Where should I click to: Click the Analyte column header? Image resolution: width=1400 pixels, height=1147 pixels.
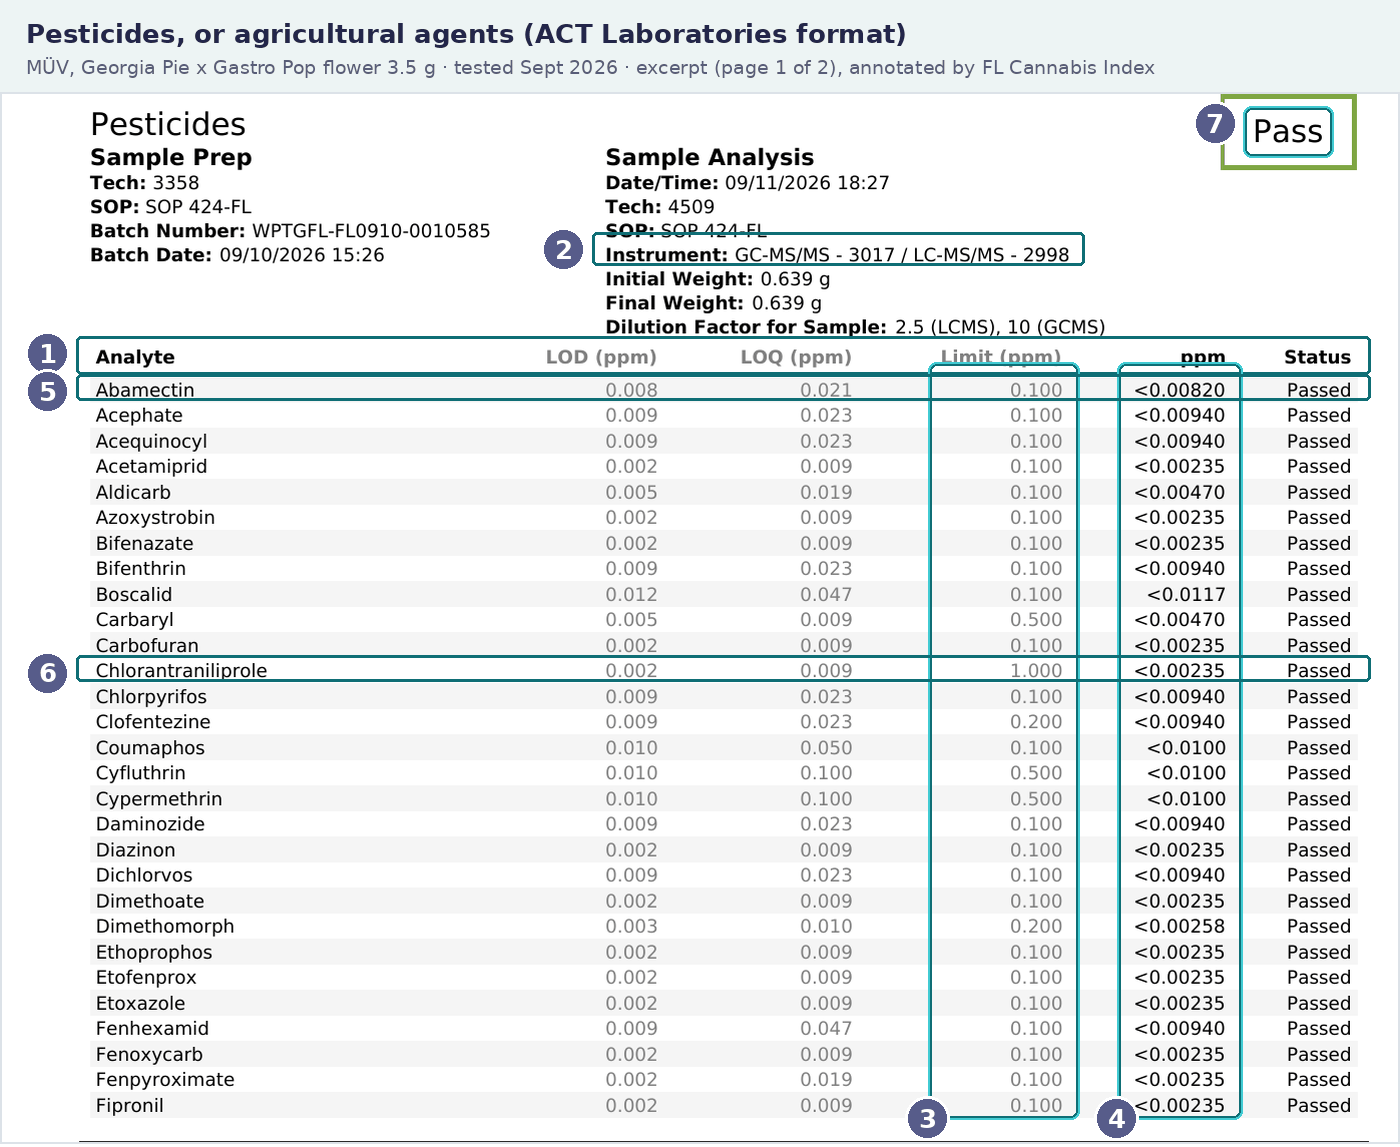pyautogui.click(x=135, y=357)
